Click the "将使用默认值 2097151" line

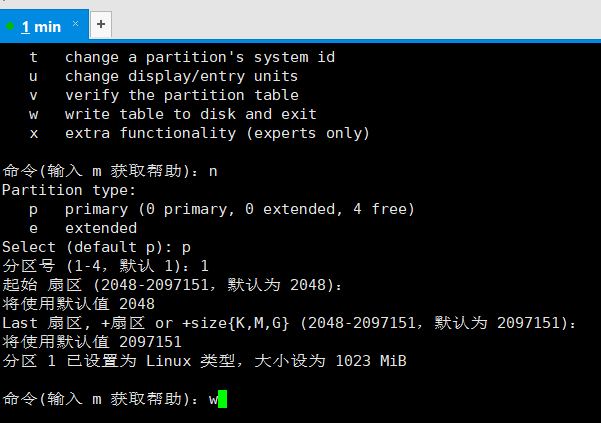[x=92, y=342]
